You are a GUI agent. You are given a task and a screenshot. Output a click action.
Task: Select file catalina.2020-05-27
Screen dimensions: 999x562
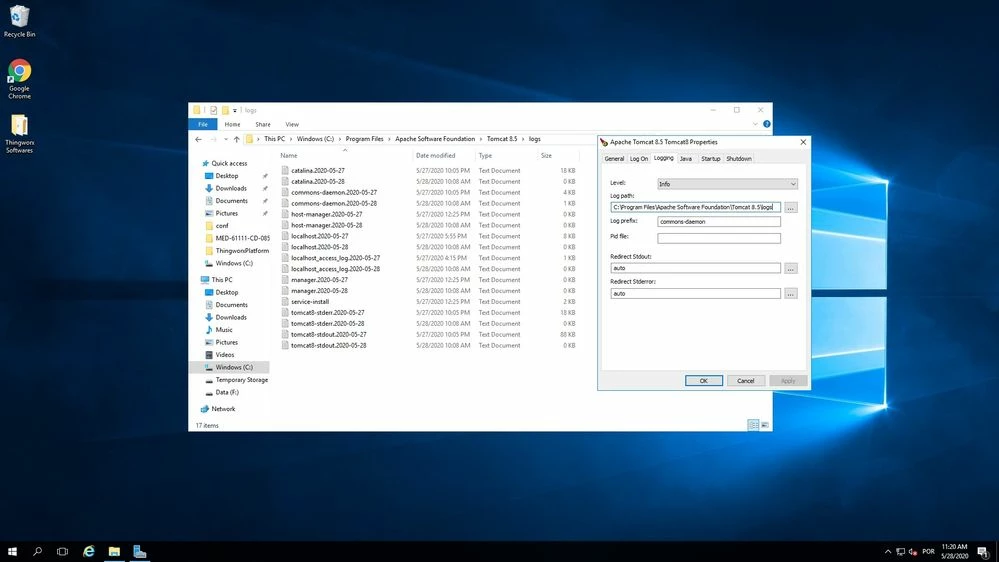[x=317, y=171]
